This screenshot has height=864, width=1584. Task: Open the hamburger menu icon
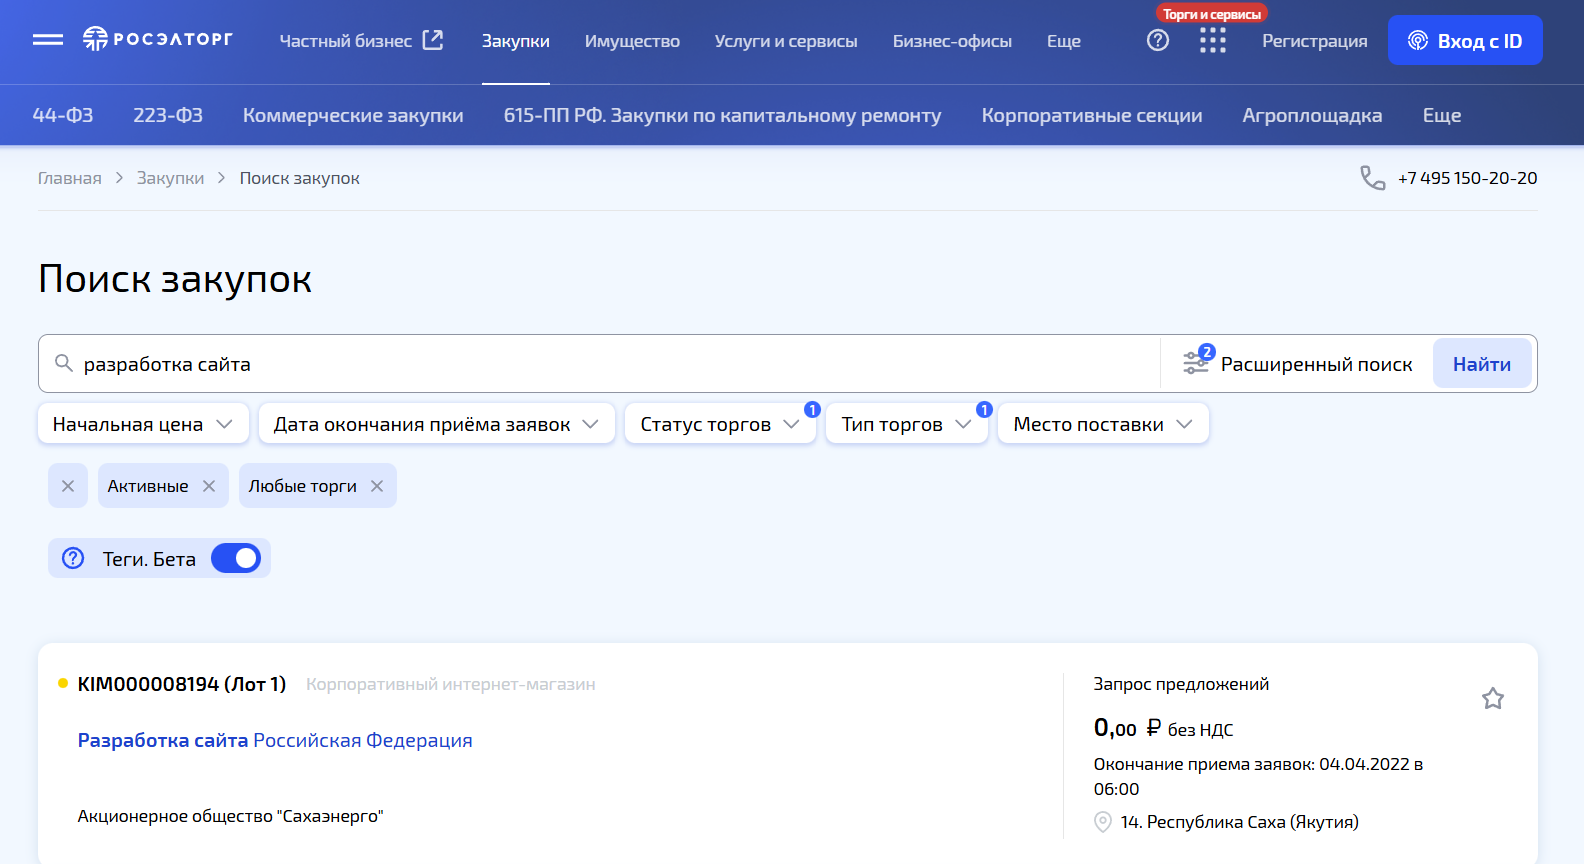pyautogui.click(x=47, y=40)
